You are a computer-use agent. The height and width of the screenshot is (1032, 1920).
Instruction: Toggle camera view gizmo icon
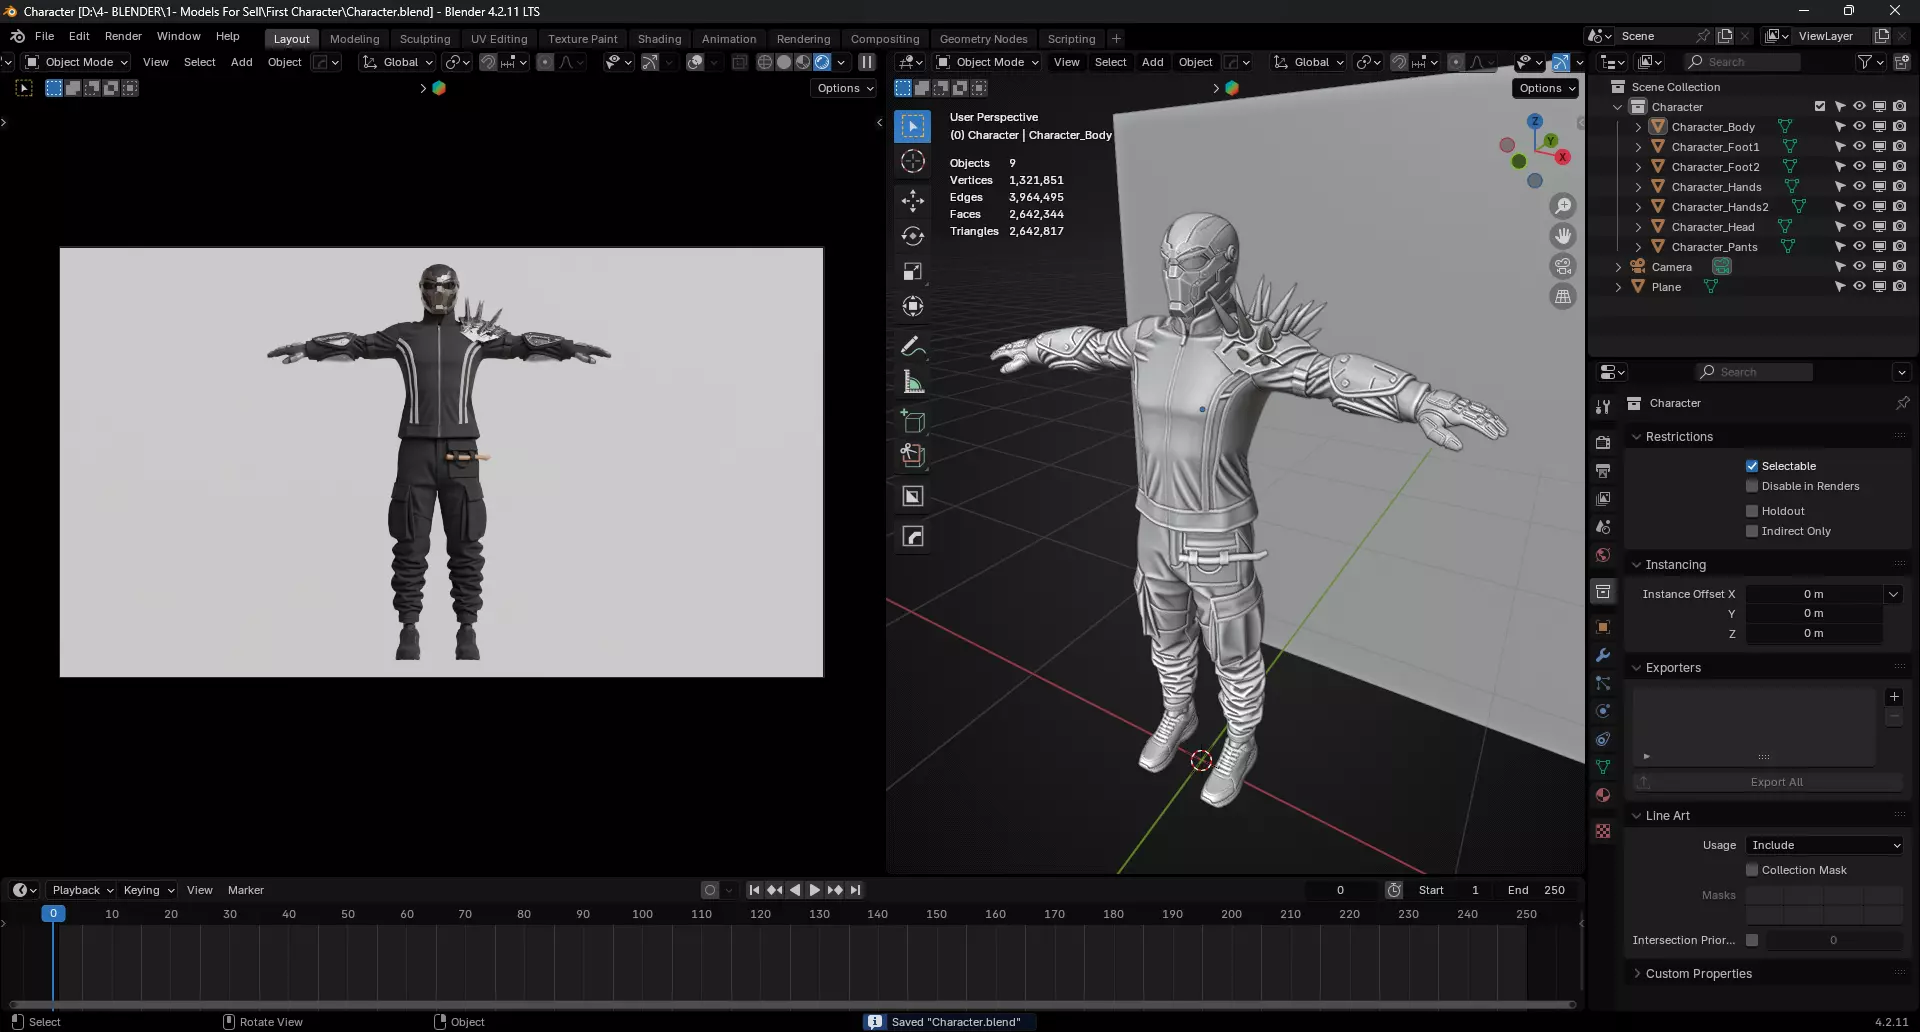point(1562,266)
